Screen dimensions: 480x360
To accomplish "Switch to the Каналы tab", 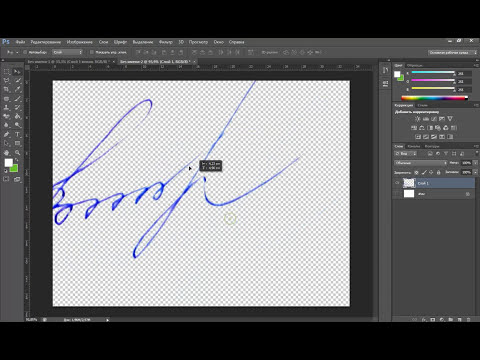I will tap(414, 146).
